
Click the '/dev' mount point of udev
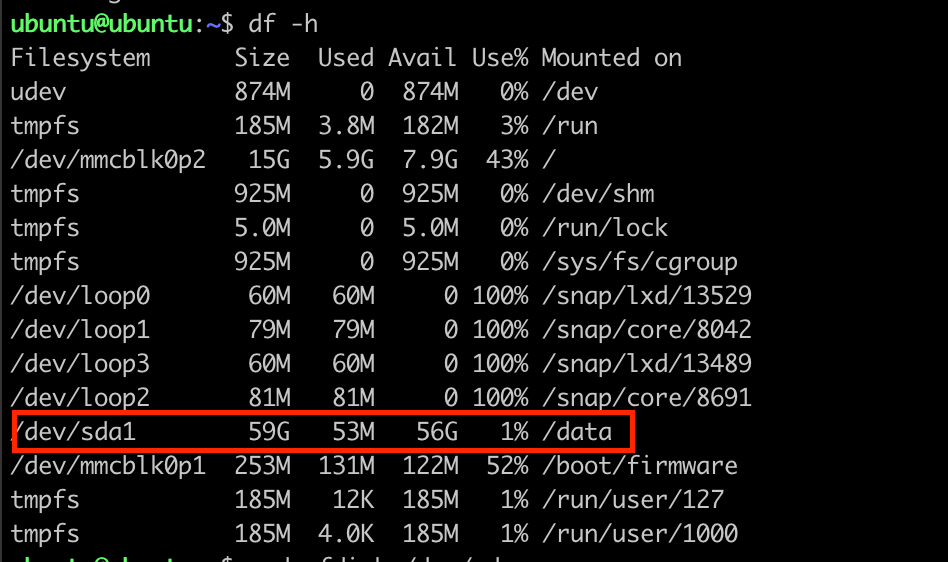[570, 92]
